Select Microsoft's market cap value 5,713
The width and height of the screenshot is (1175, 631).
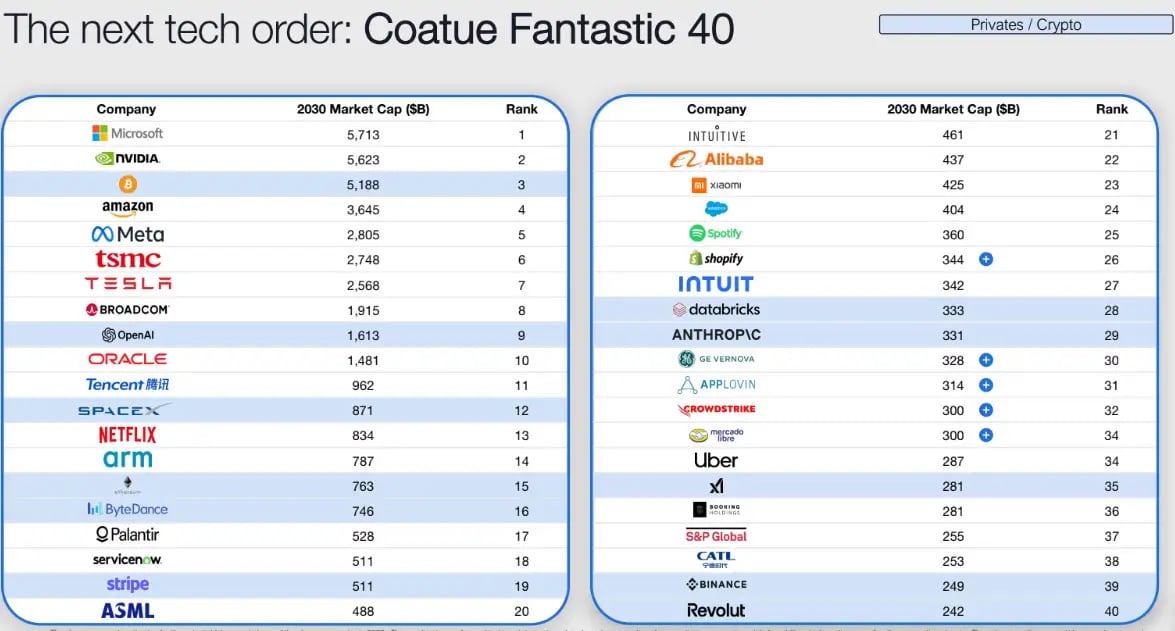(x=363, y=135)
